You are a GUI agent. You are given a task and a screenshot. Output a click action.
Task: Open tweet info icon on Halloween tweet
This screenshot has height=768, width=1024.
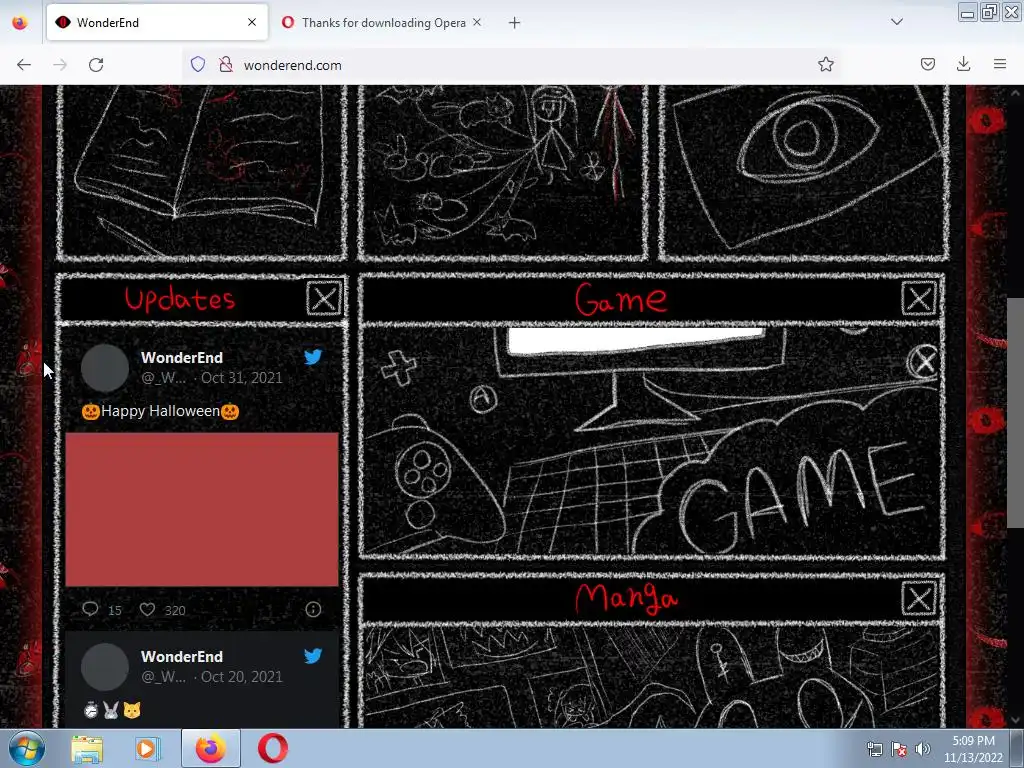coord(313,609)
